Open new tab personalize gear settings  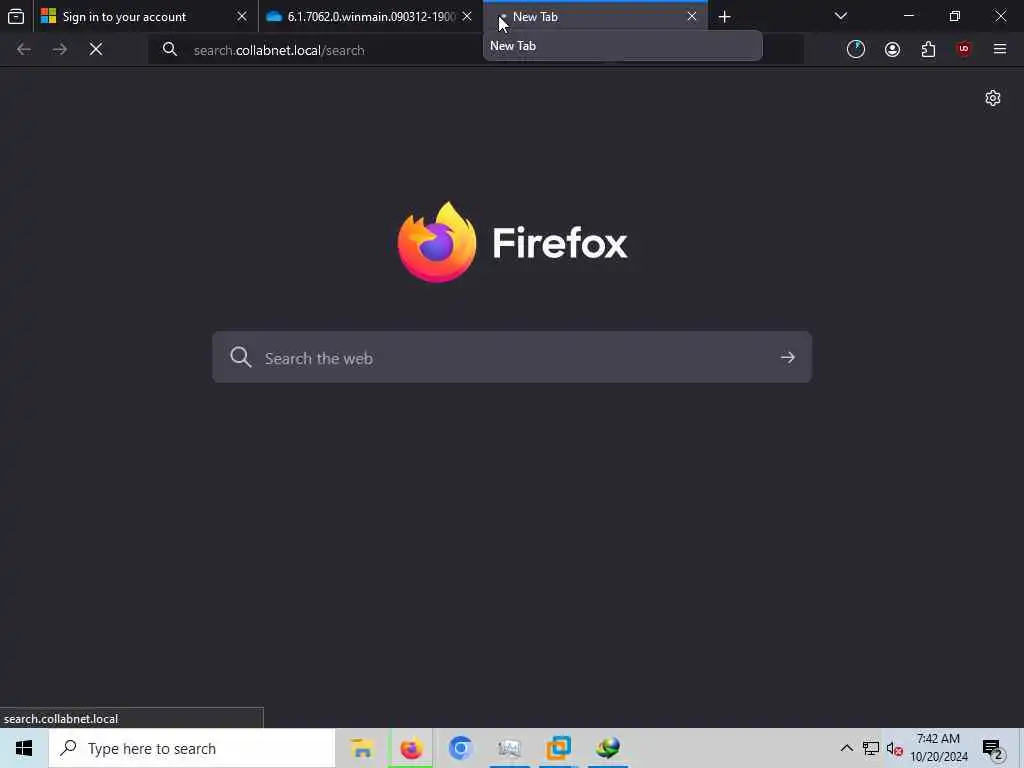(993, 98)
